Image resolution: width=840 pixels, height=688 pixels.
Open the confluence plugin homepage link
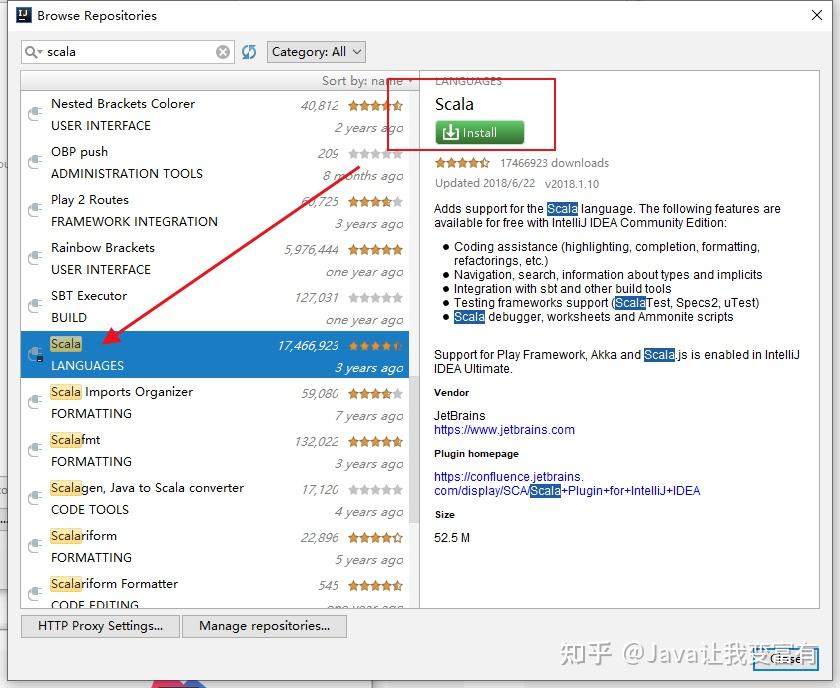click(567, 483)
